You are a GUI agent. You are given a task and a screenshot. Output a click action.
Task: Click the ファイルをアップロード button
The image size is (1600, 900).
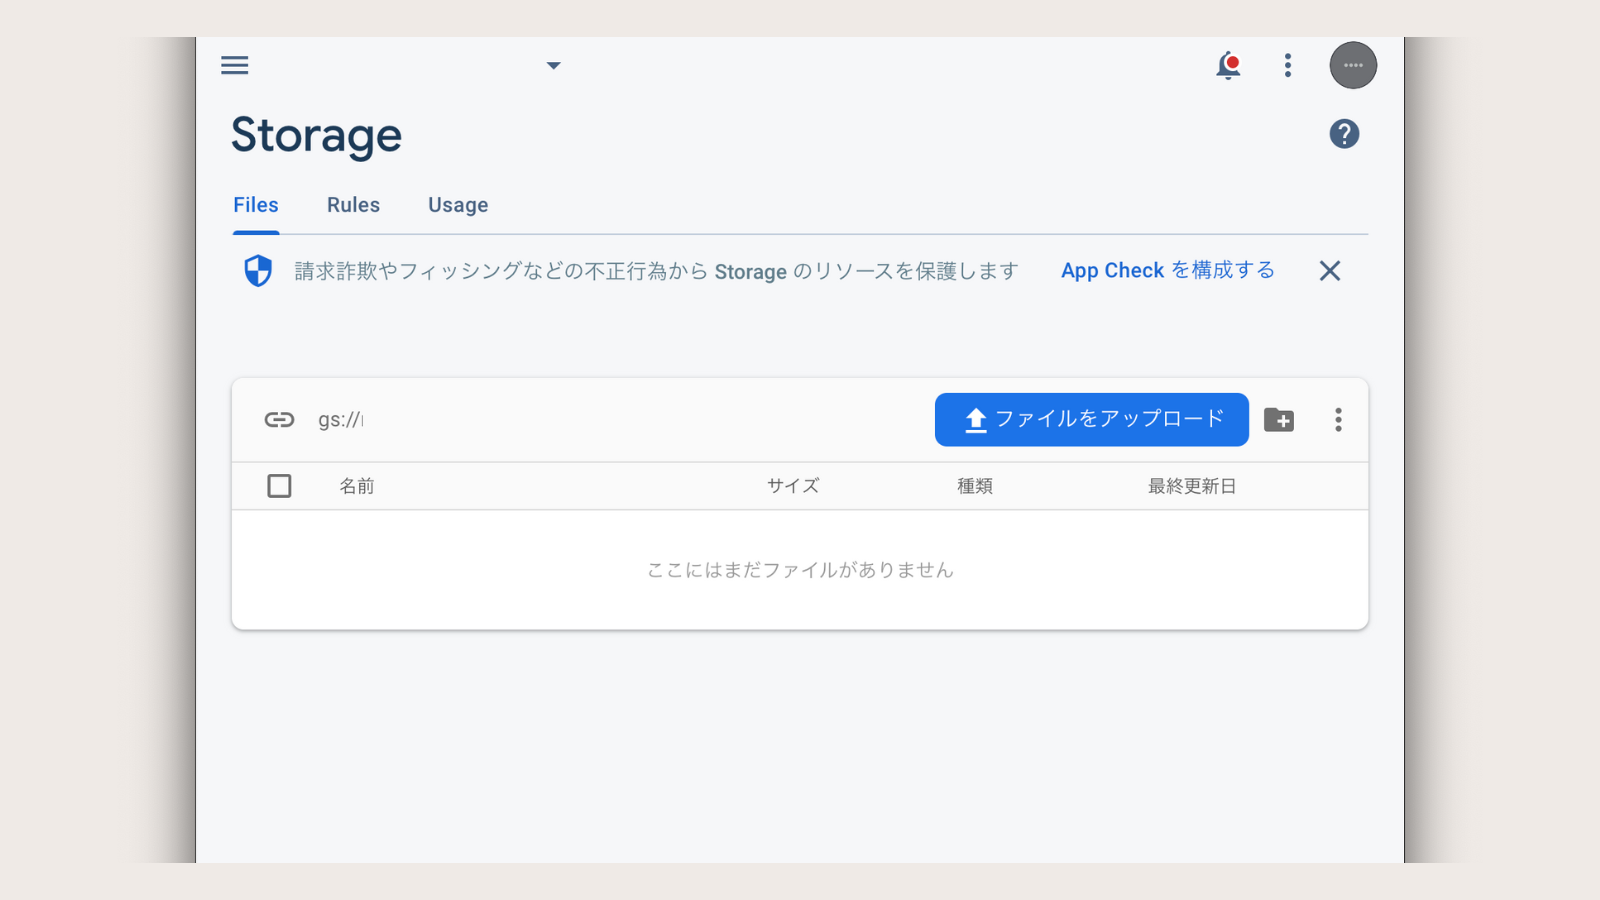(x=1092, y=420)
